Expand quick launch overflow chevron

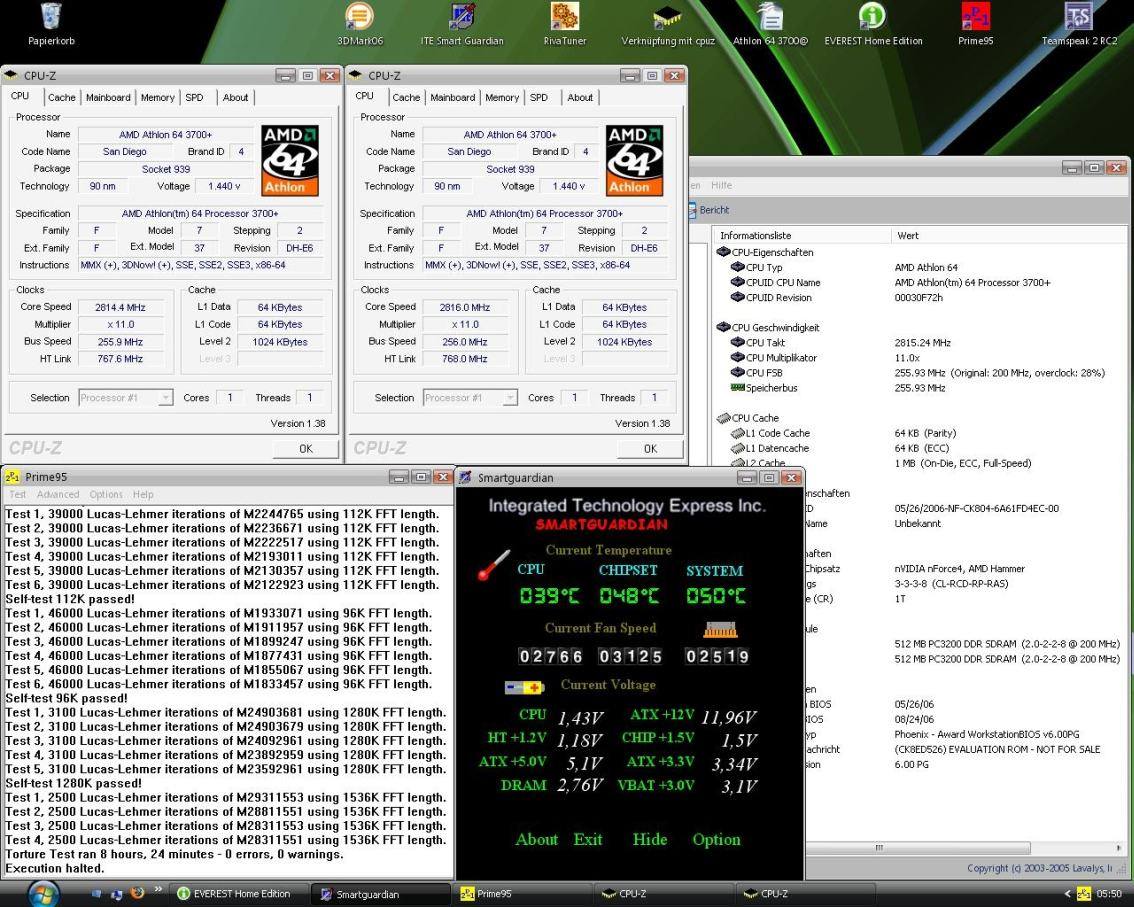pyautogui.click(x=158, y=889)
